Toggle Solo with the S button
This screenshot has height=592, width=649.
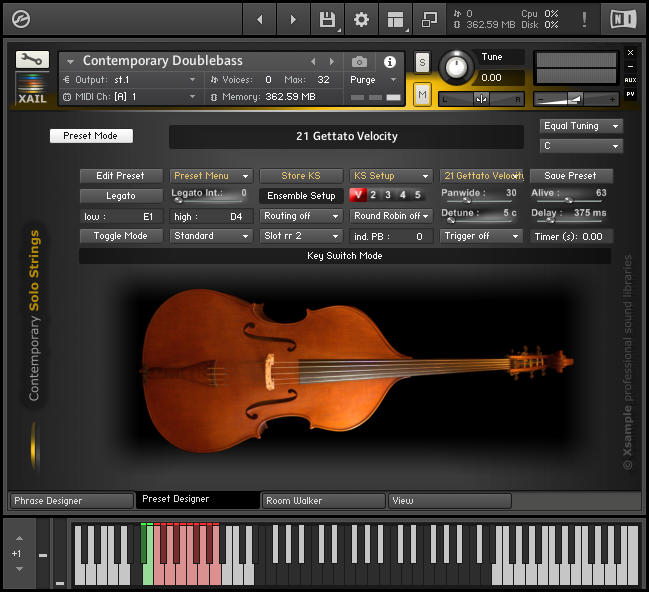pos(422,63)
